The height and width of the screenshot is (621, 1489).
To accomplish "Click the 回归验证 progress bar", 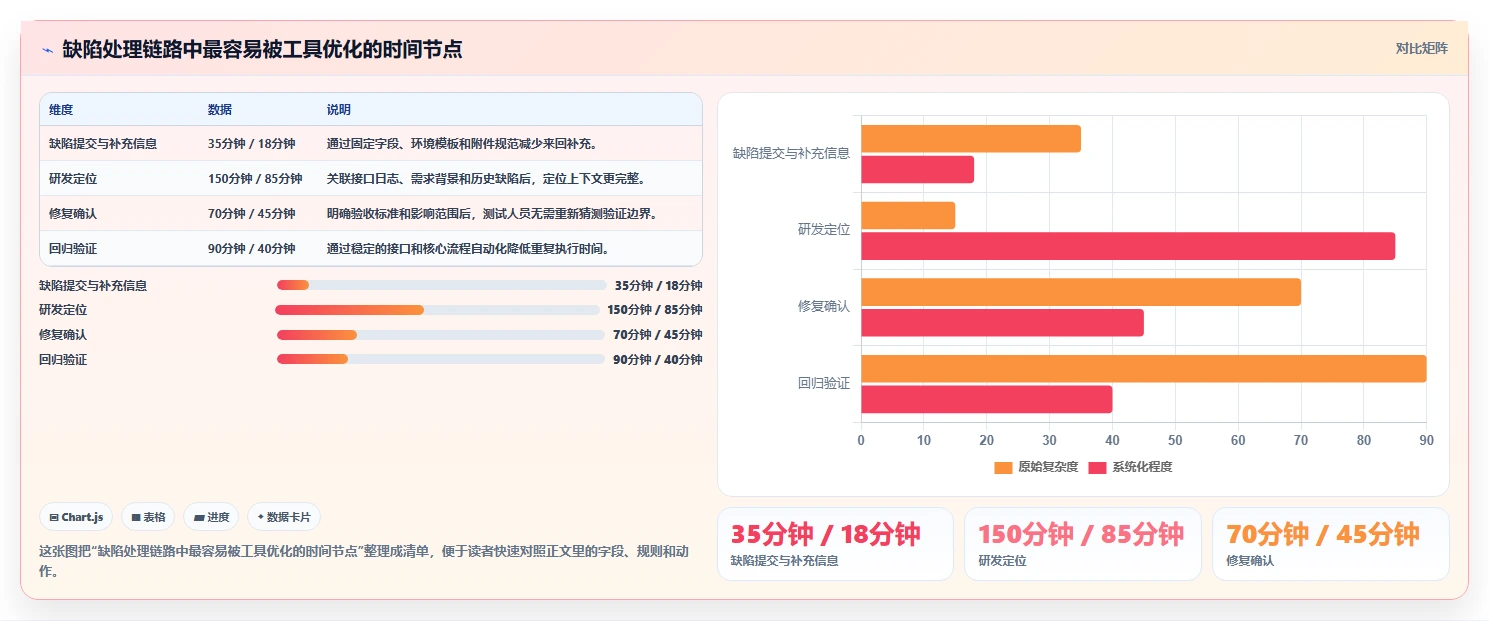I will (x=441, y=359).
